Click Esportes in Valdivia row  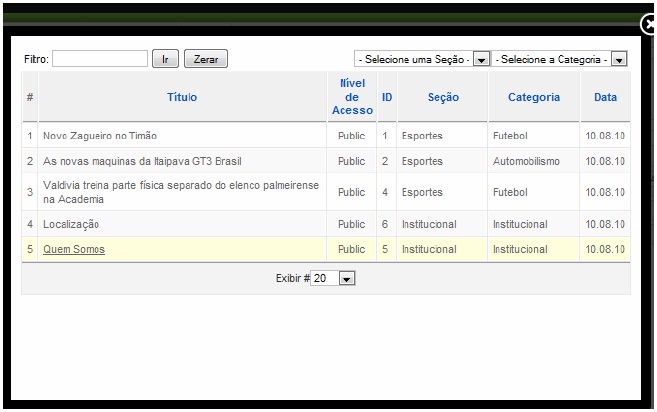[422, 192]
